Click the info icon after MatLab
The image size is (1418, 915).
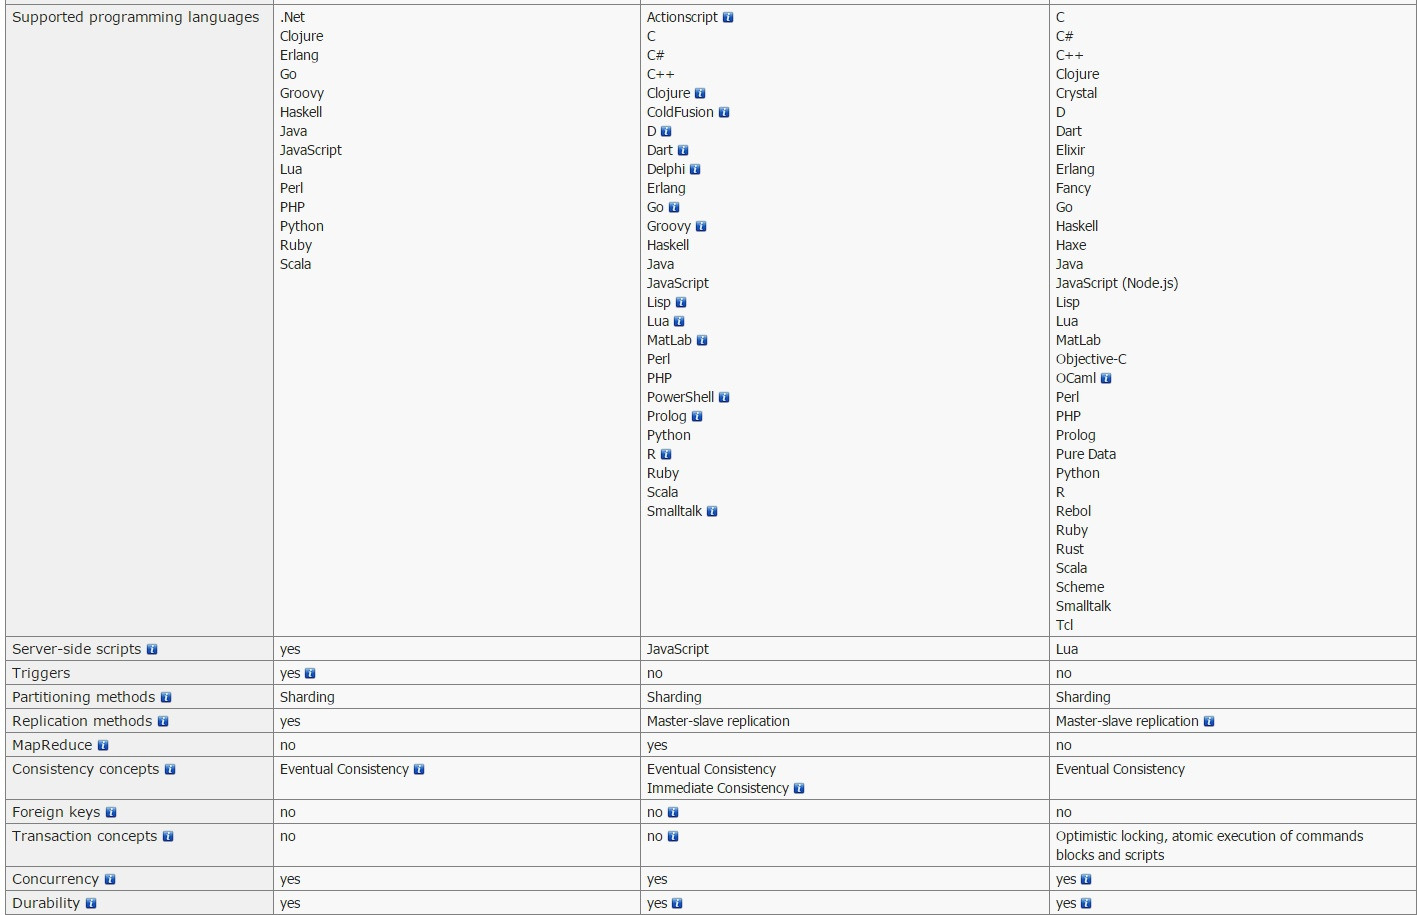702,341
